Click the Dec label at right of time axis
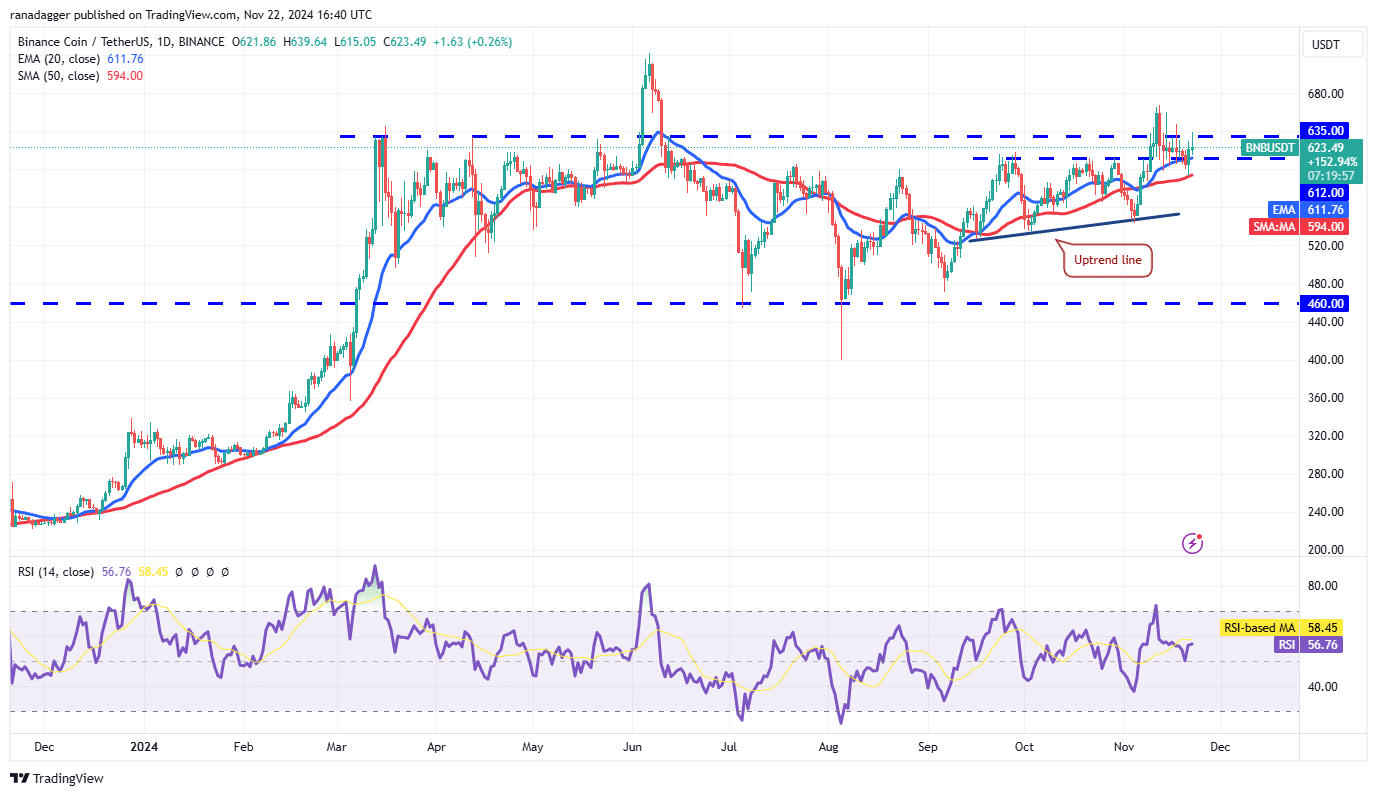1377x796 pixels. pyautogui.click(x=1219, y=747)
